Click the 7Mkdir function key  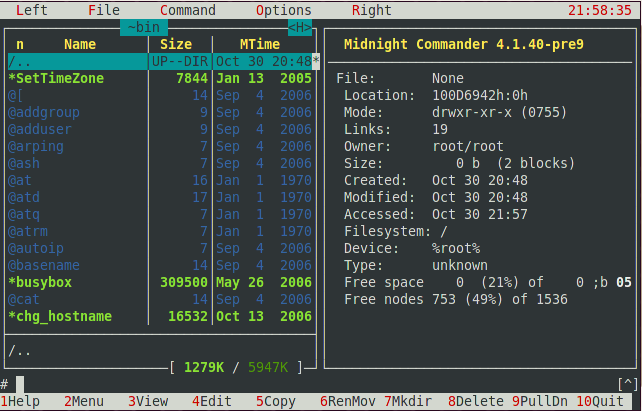(x=408, y=402)
